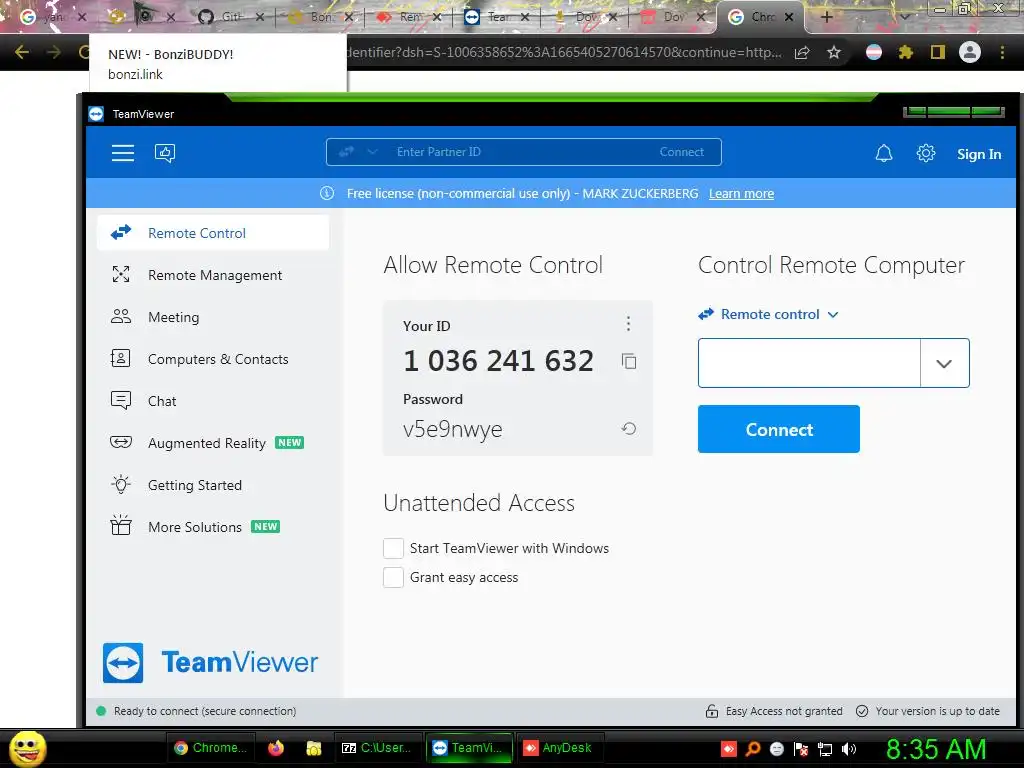Click the Meeting people icon
Image resolution: width=1024 pixels, height=768 pixels.
click(x=121, y=316)
